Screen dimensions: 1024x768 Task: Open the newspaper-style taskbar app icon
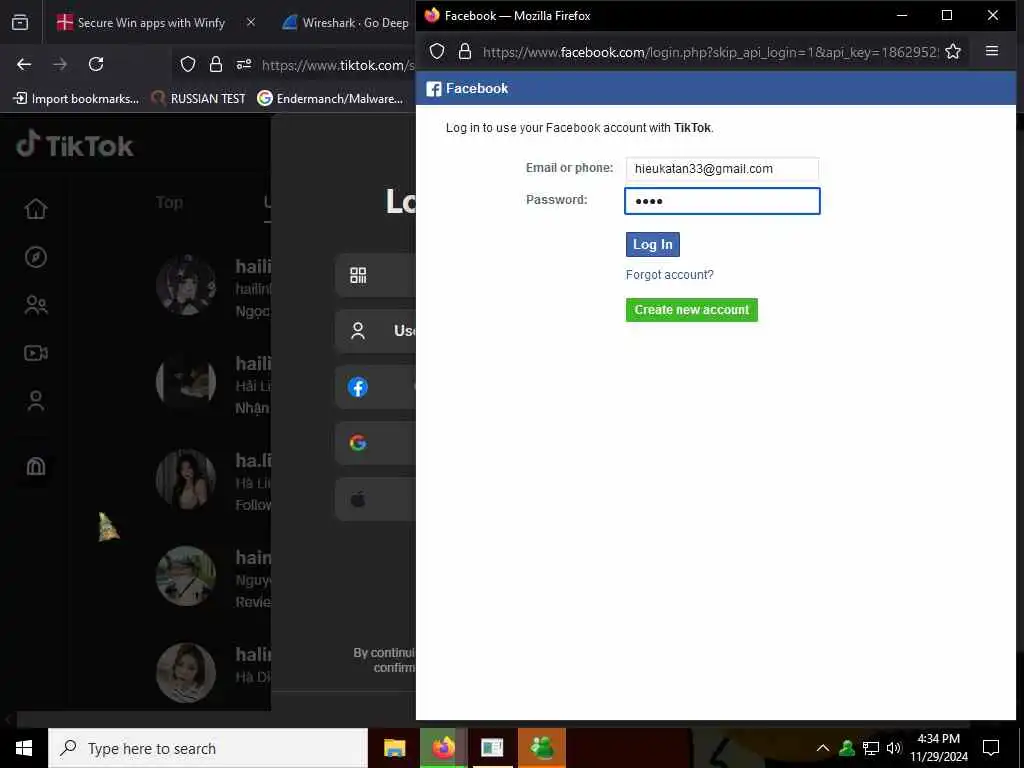coord(492,748)
